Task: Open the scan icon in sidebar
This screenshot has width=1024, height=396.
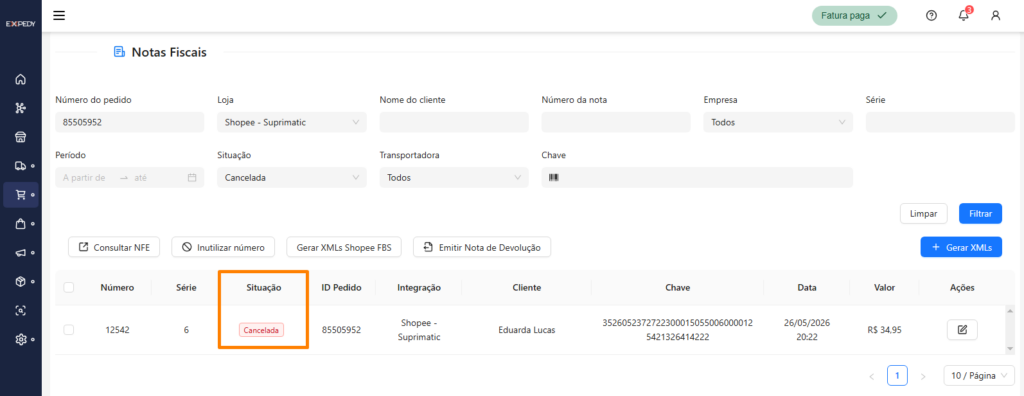Action: [x=20, y=310]
